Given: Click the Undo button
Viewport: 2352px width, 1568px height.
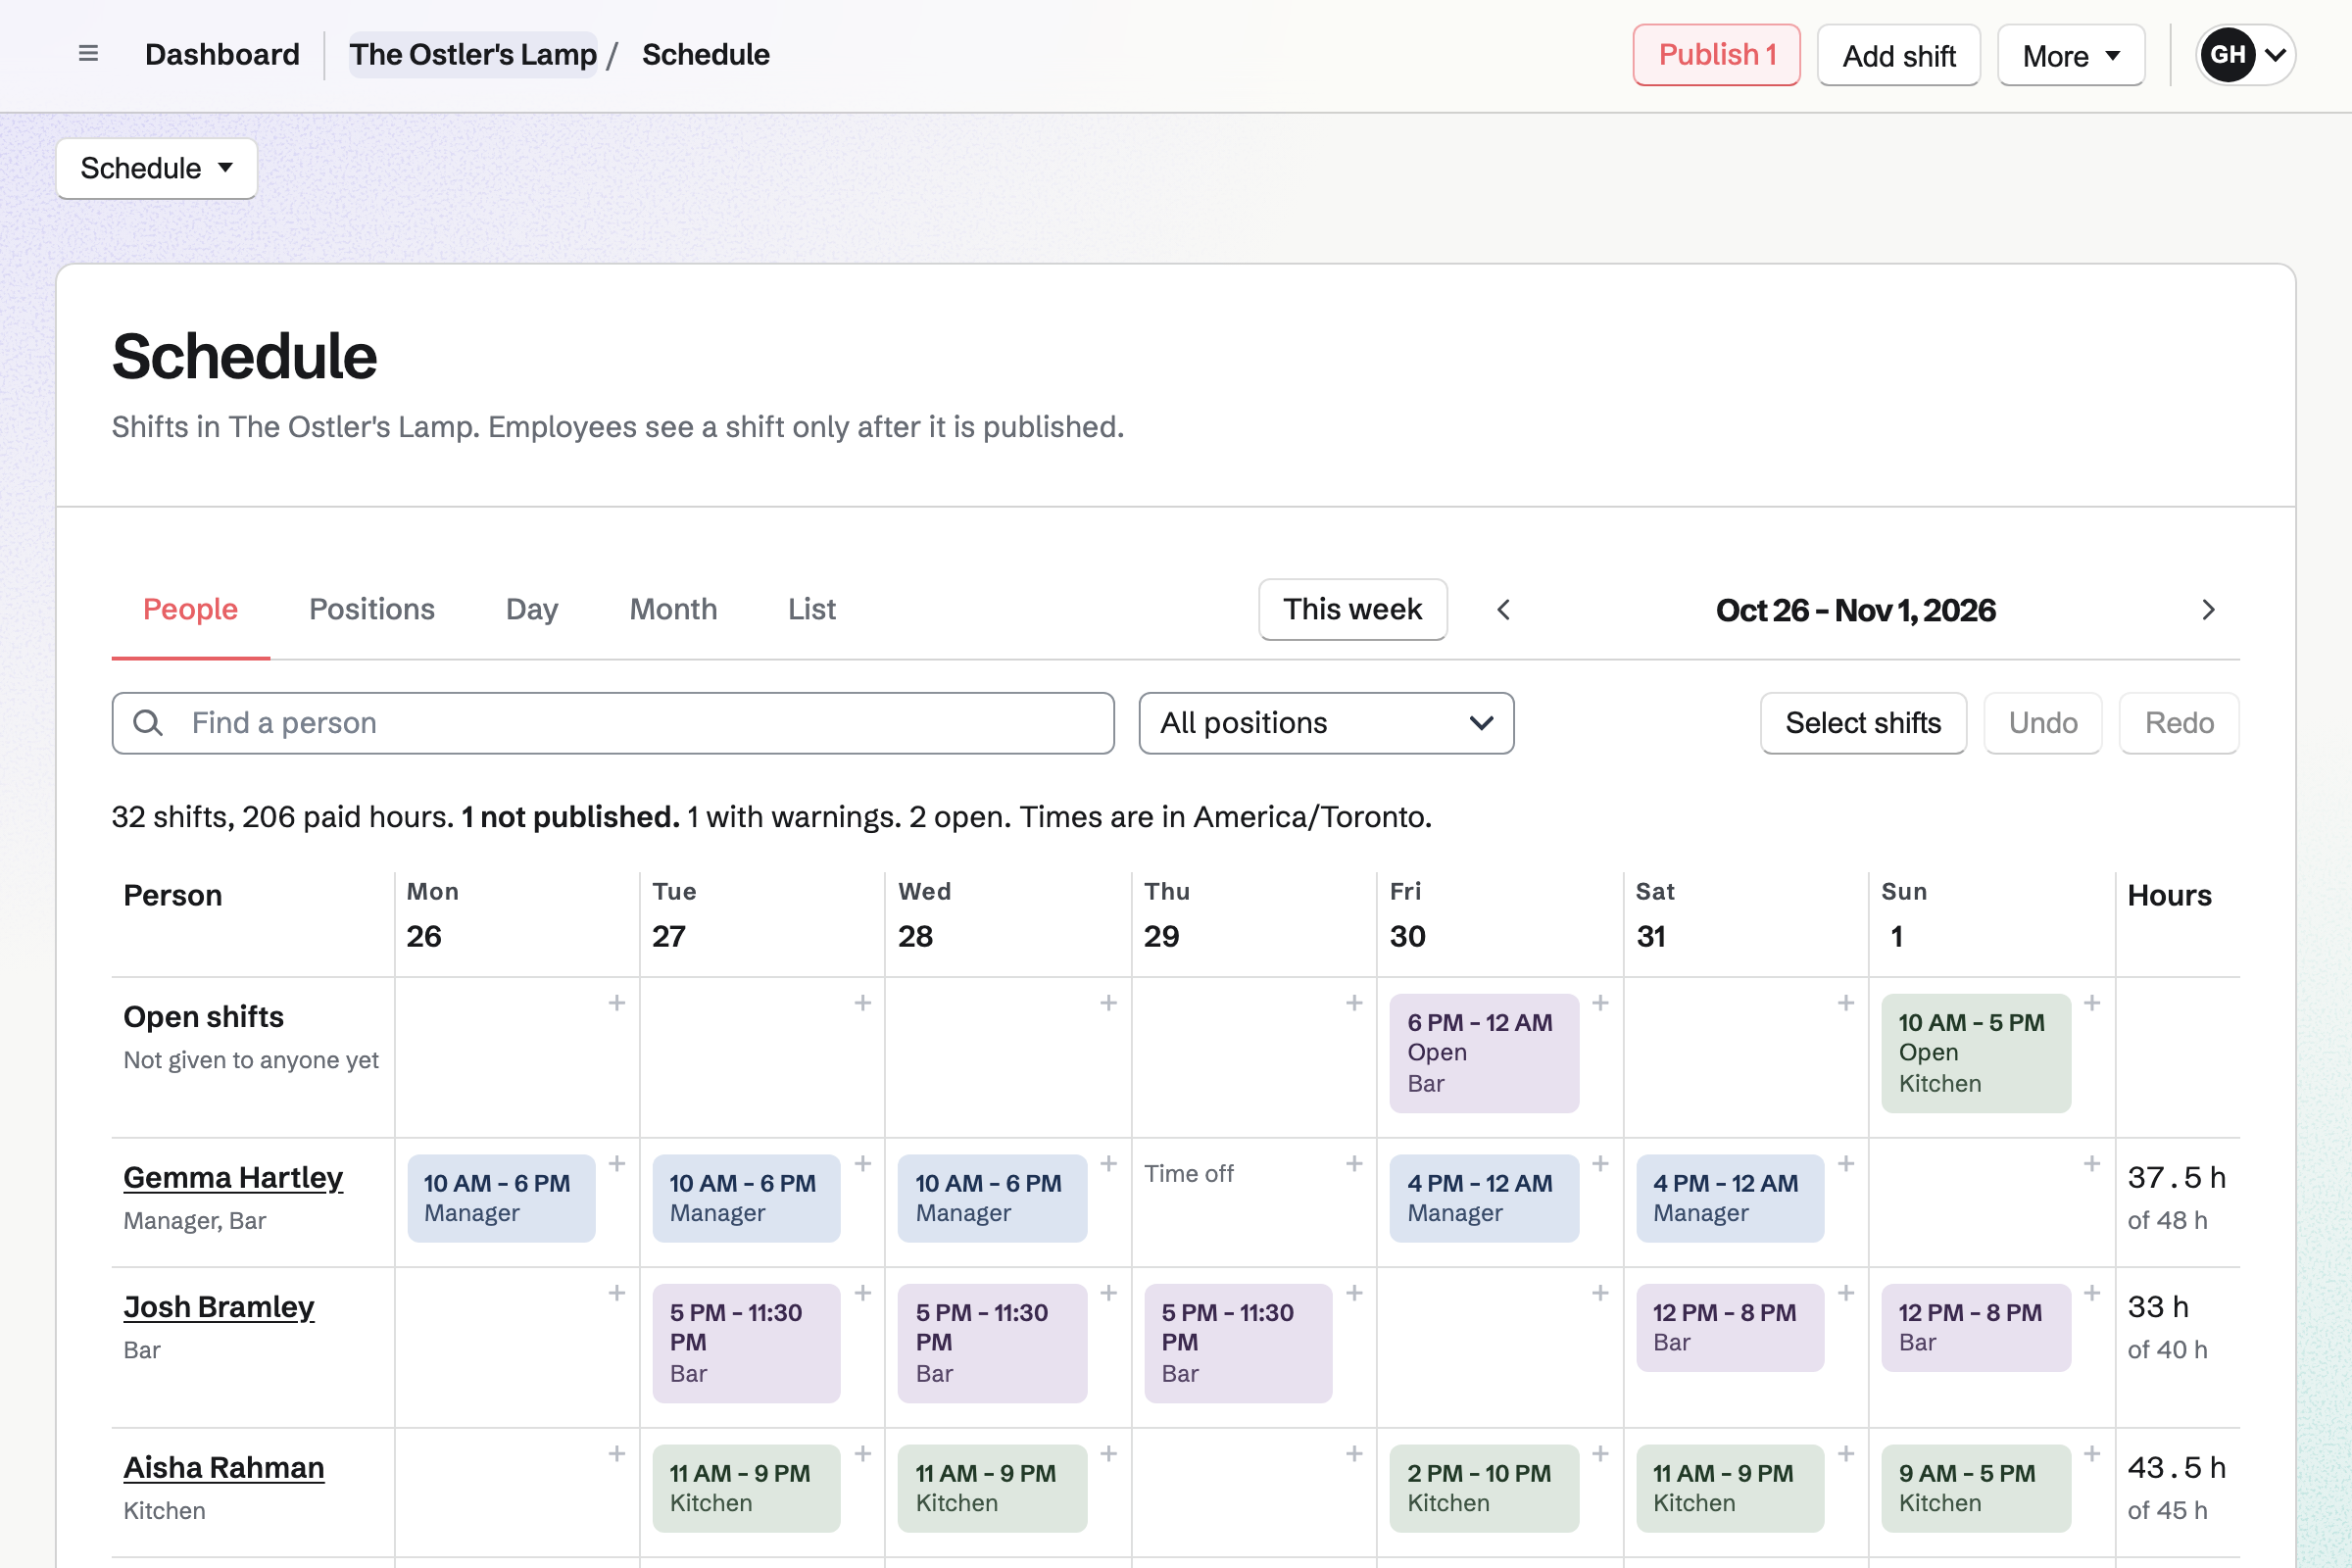Looking at the screenshot, I should pos(2042,723).
